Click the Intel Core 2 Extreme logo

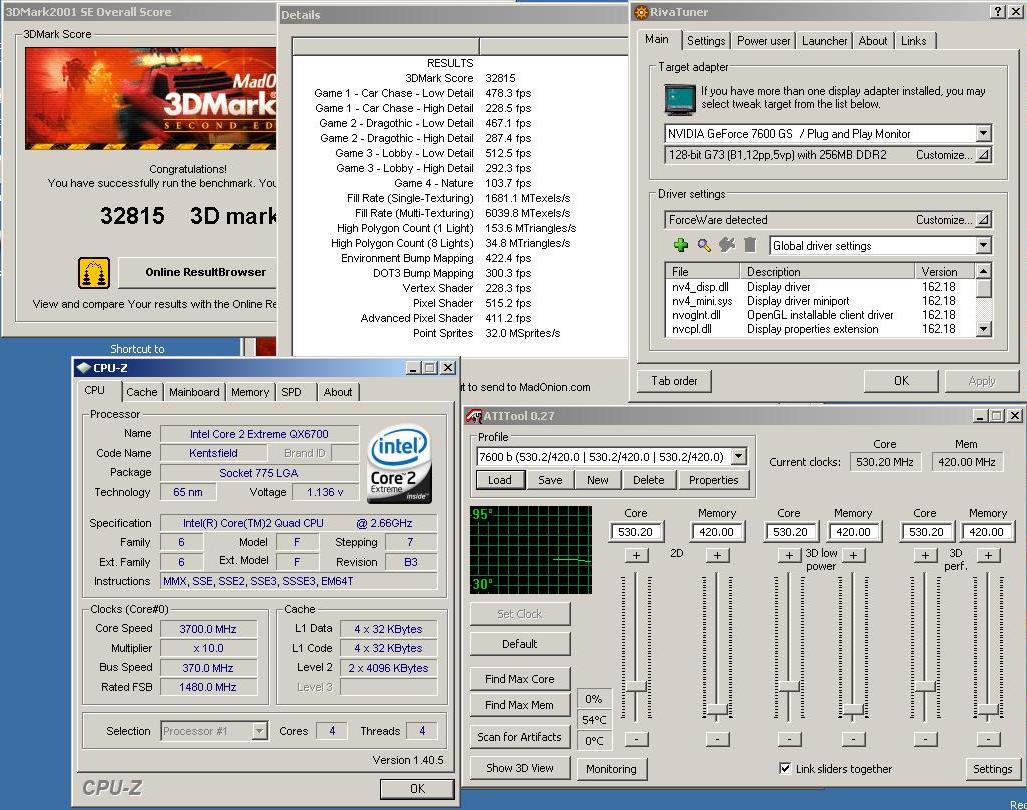coord(400,464)
